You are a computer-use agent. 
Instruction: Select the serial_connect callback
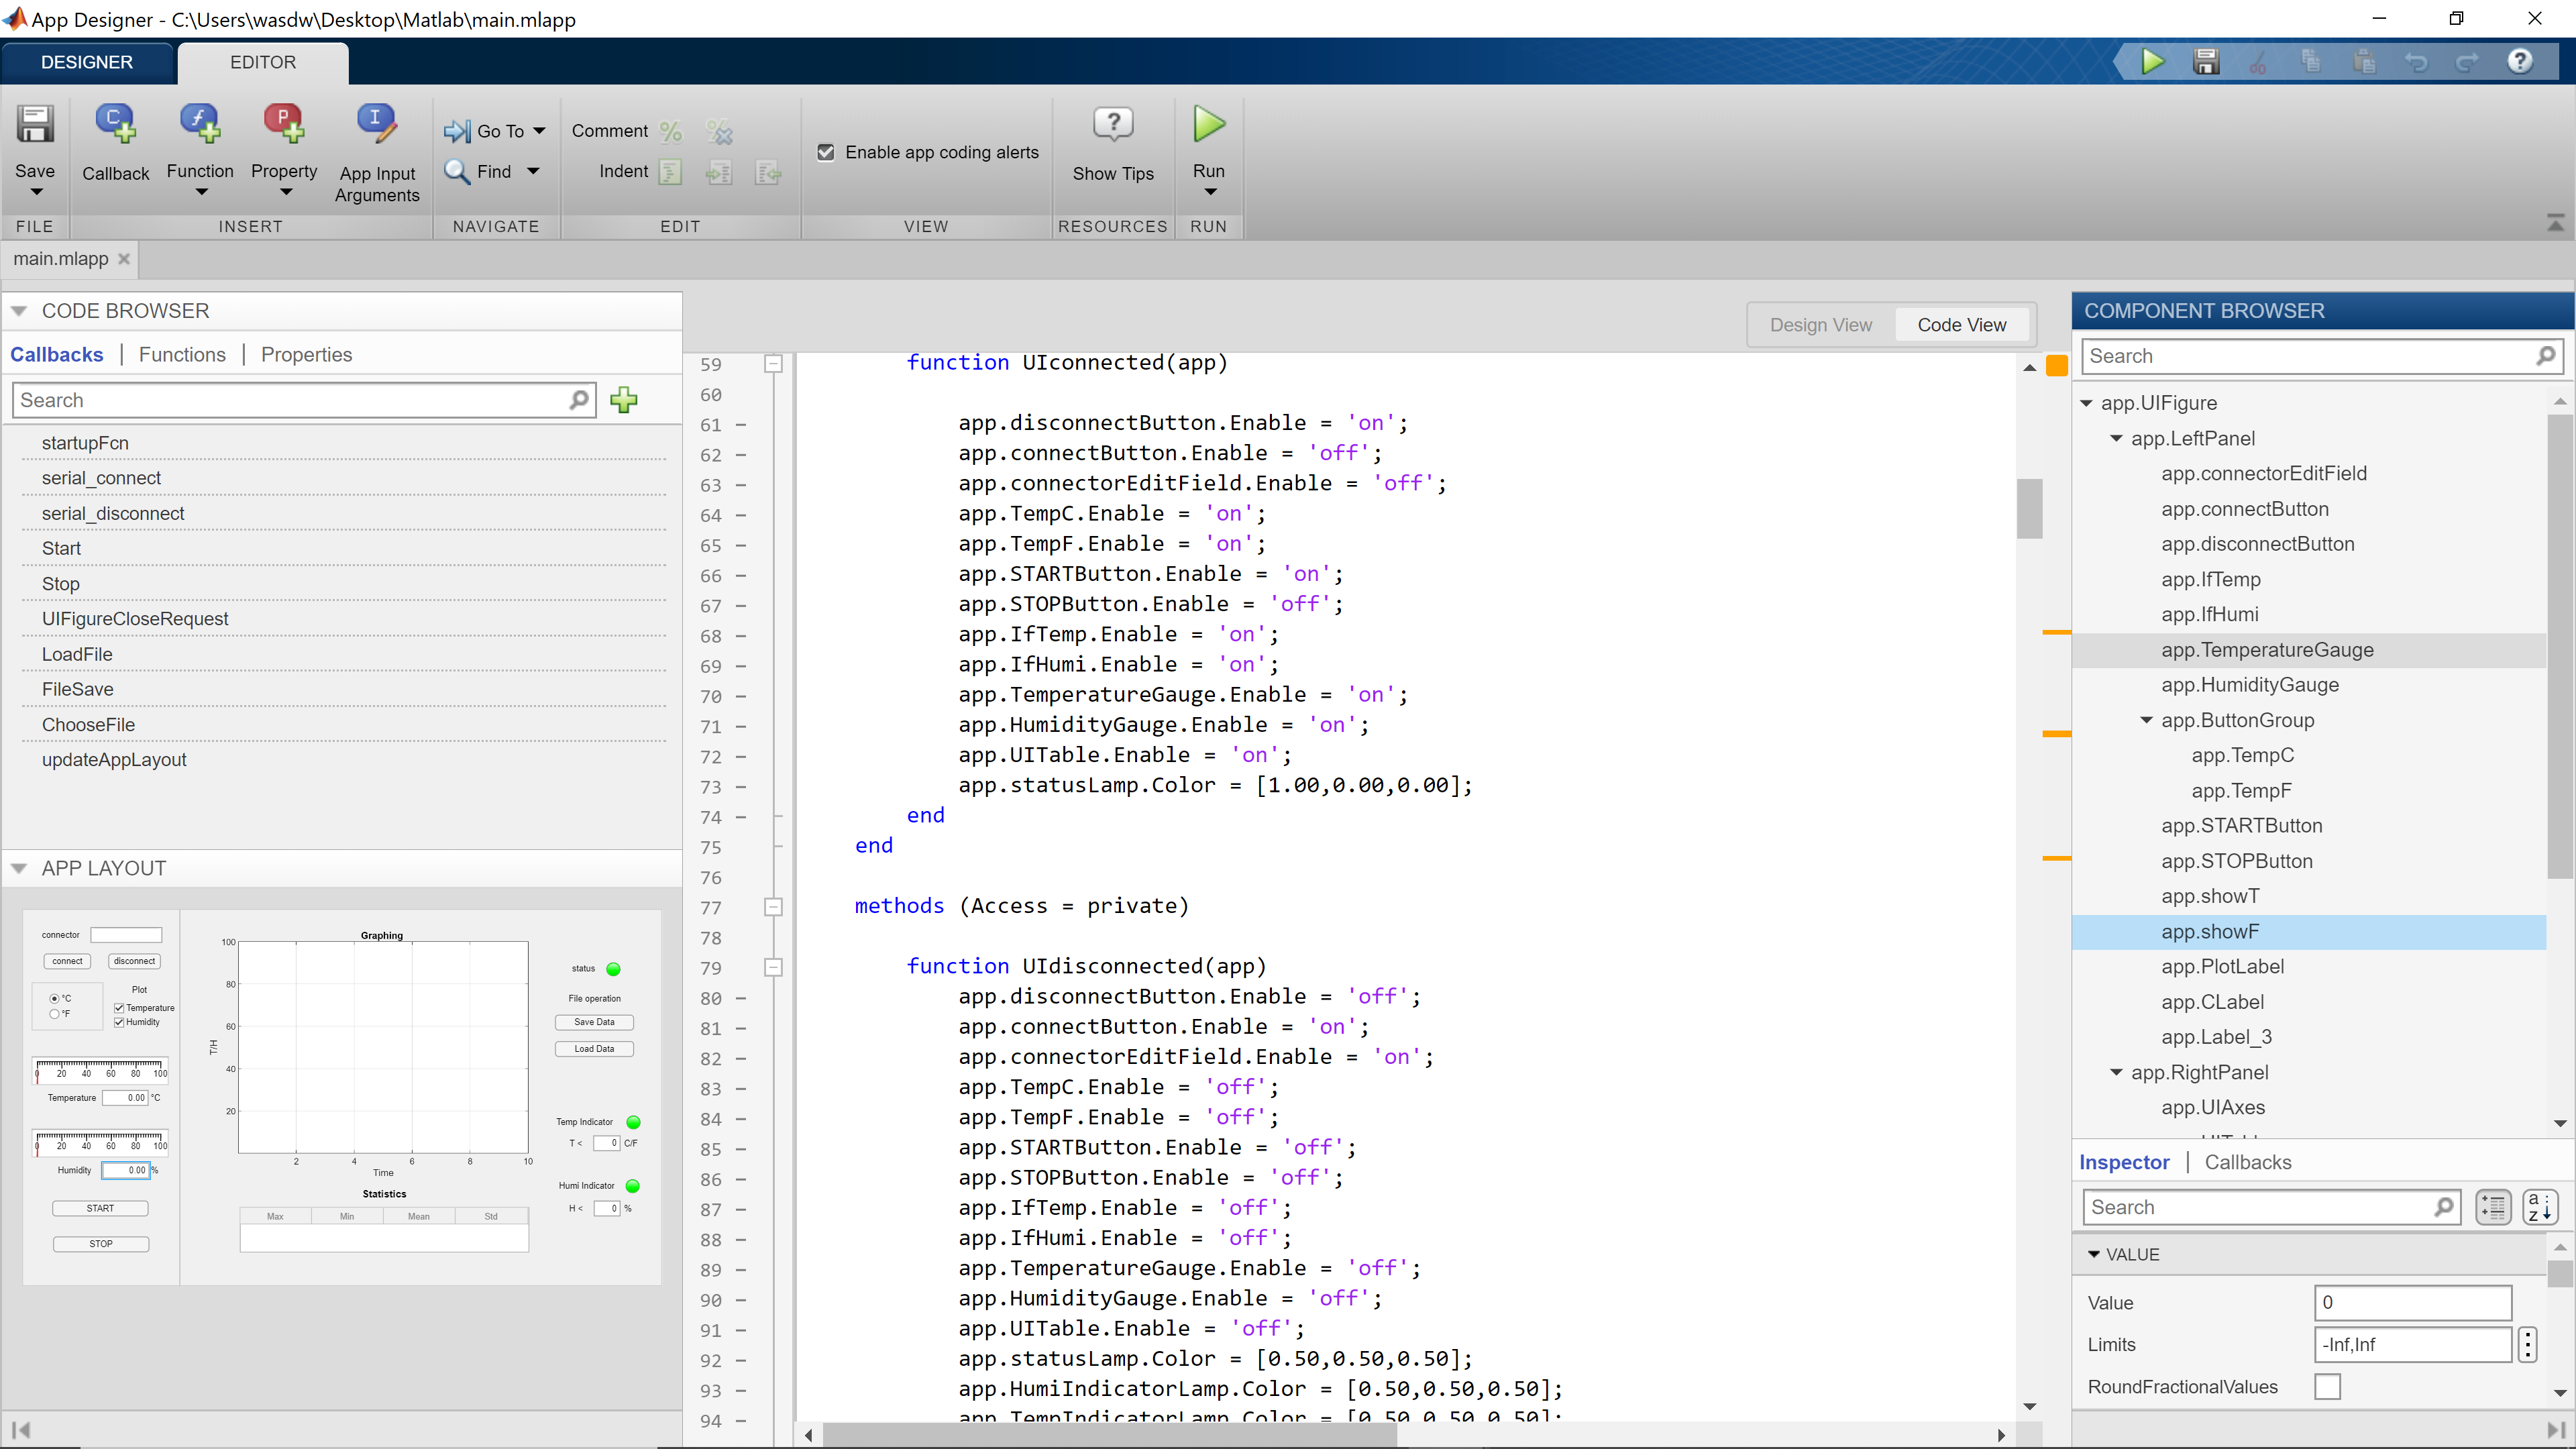[101, 478]
